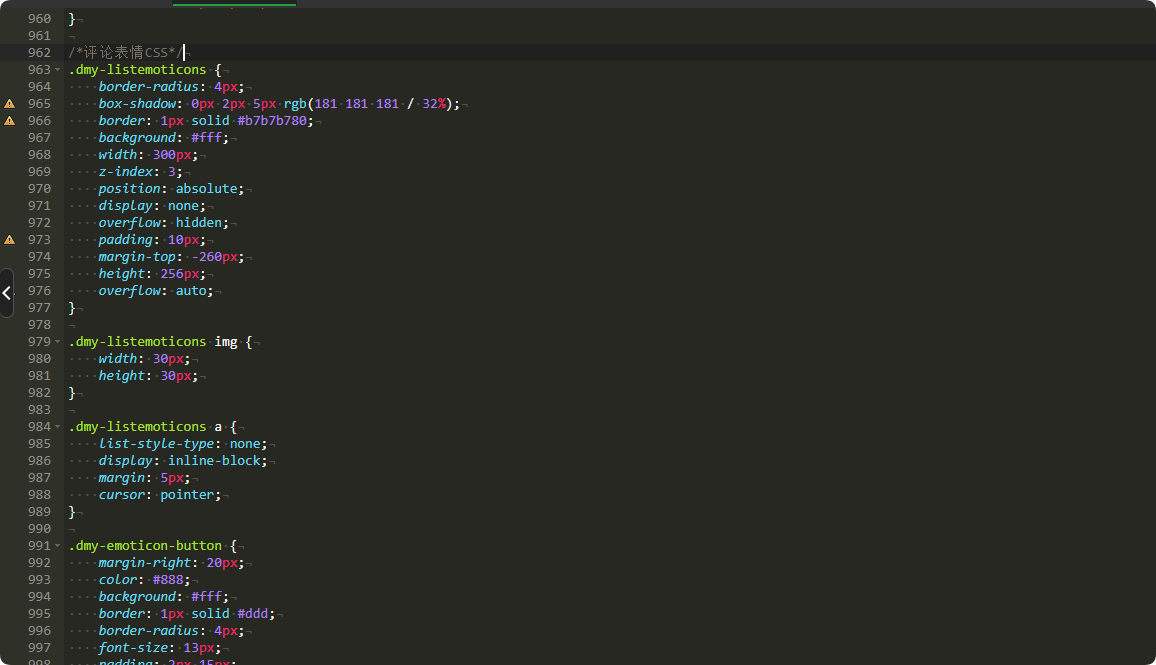This screenshot has height=665, width=1156.
Task: Click the #888 color value
Action: [x=168, y=579]
